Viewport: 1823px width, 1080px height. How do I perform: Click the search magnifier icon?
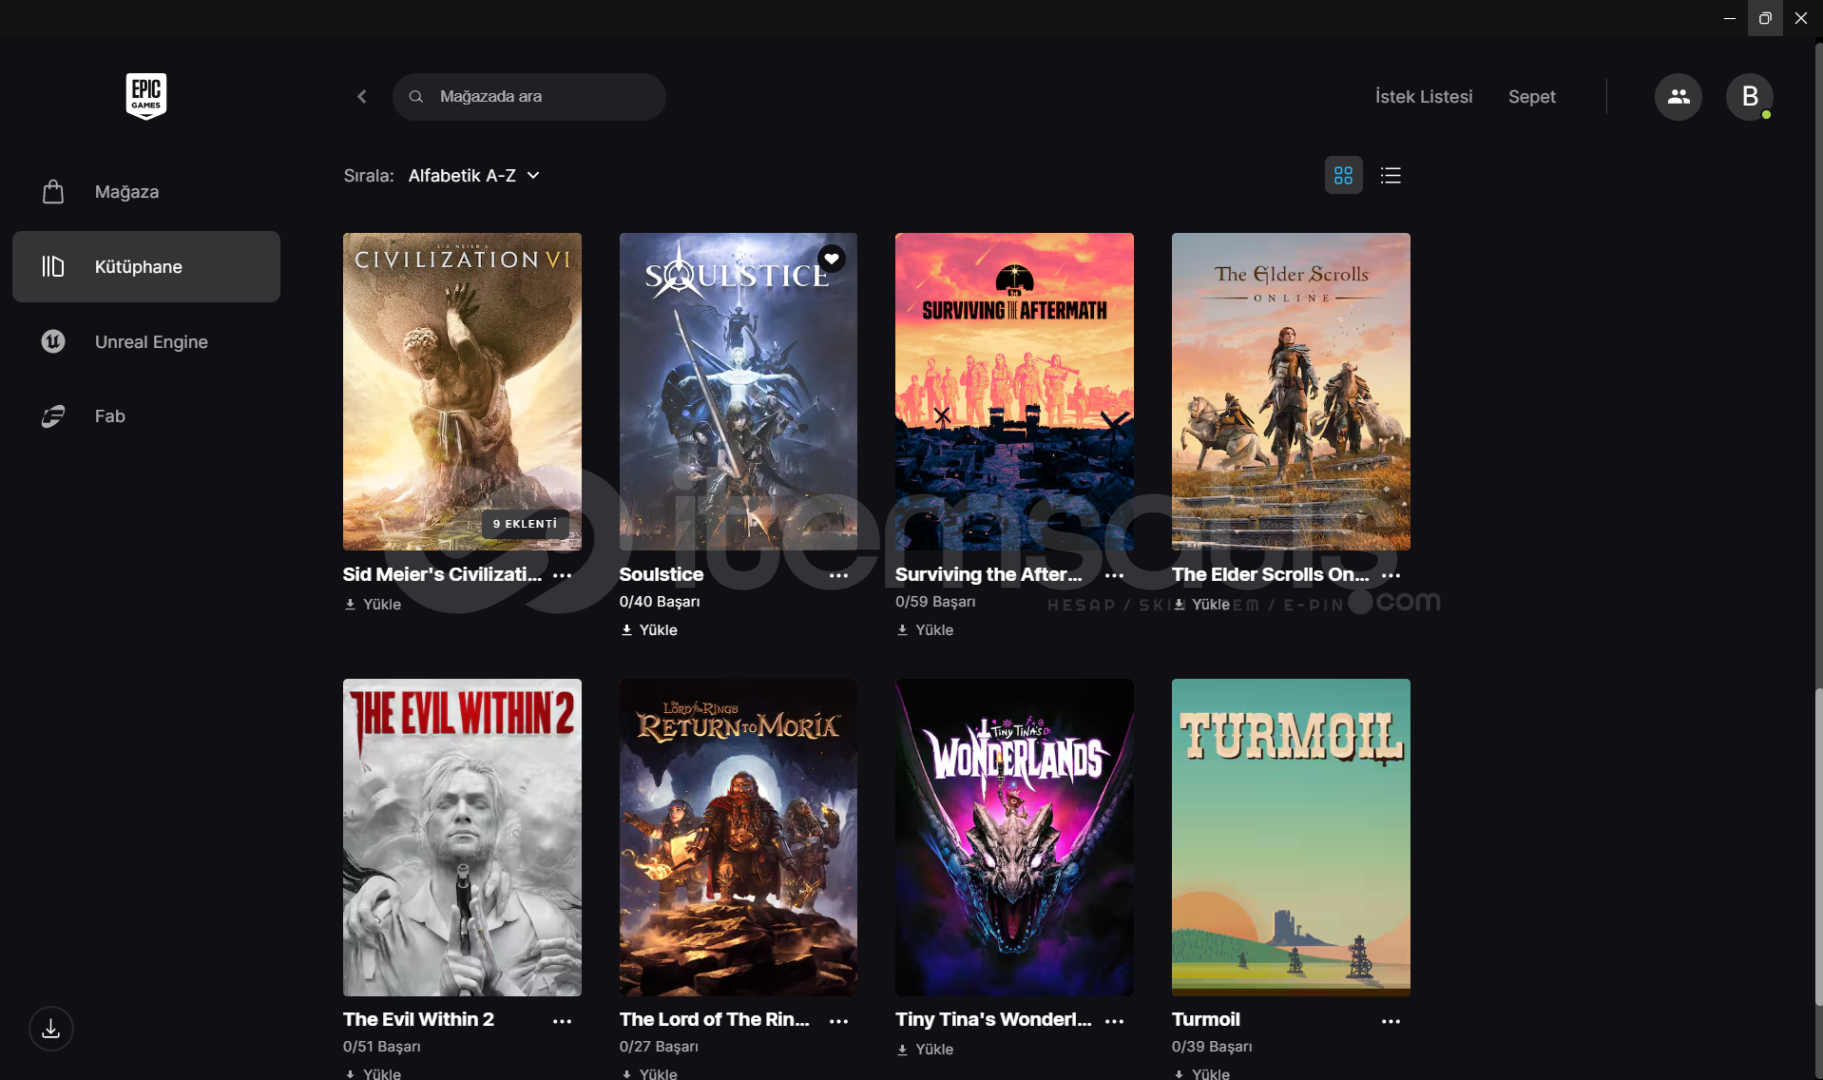click(x=416, y=97)
